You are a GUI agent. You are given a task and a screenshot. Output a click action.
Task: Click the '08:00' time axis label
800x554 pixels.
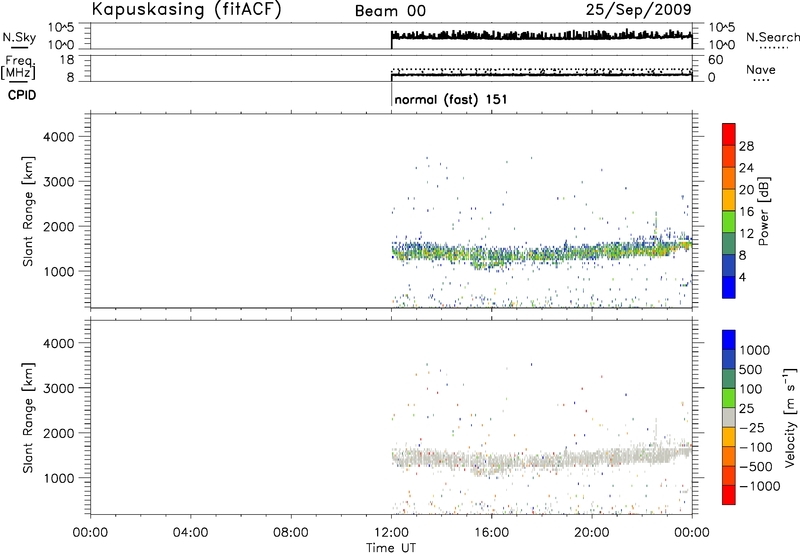coord(291,533)
